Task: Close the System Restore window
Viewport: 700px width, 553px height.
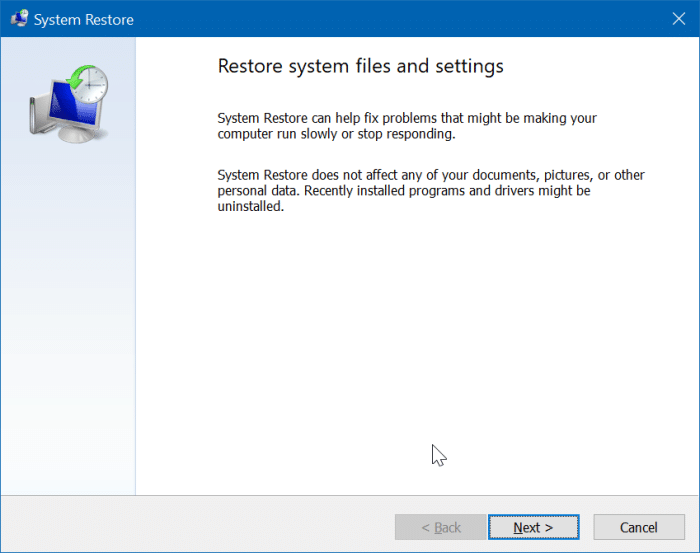Action: (x=679, y=19)
